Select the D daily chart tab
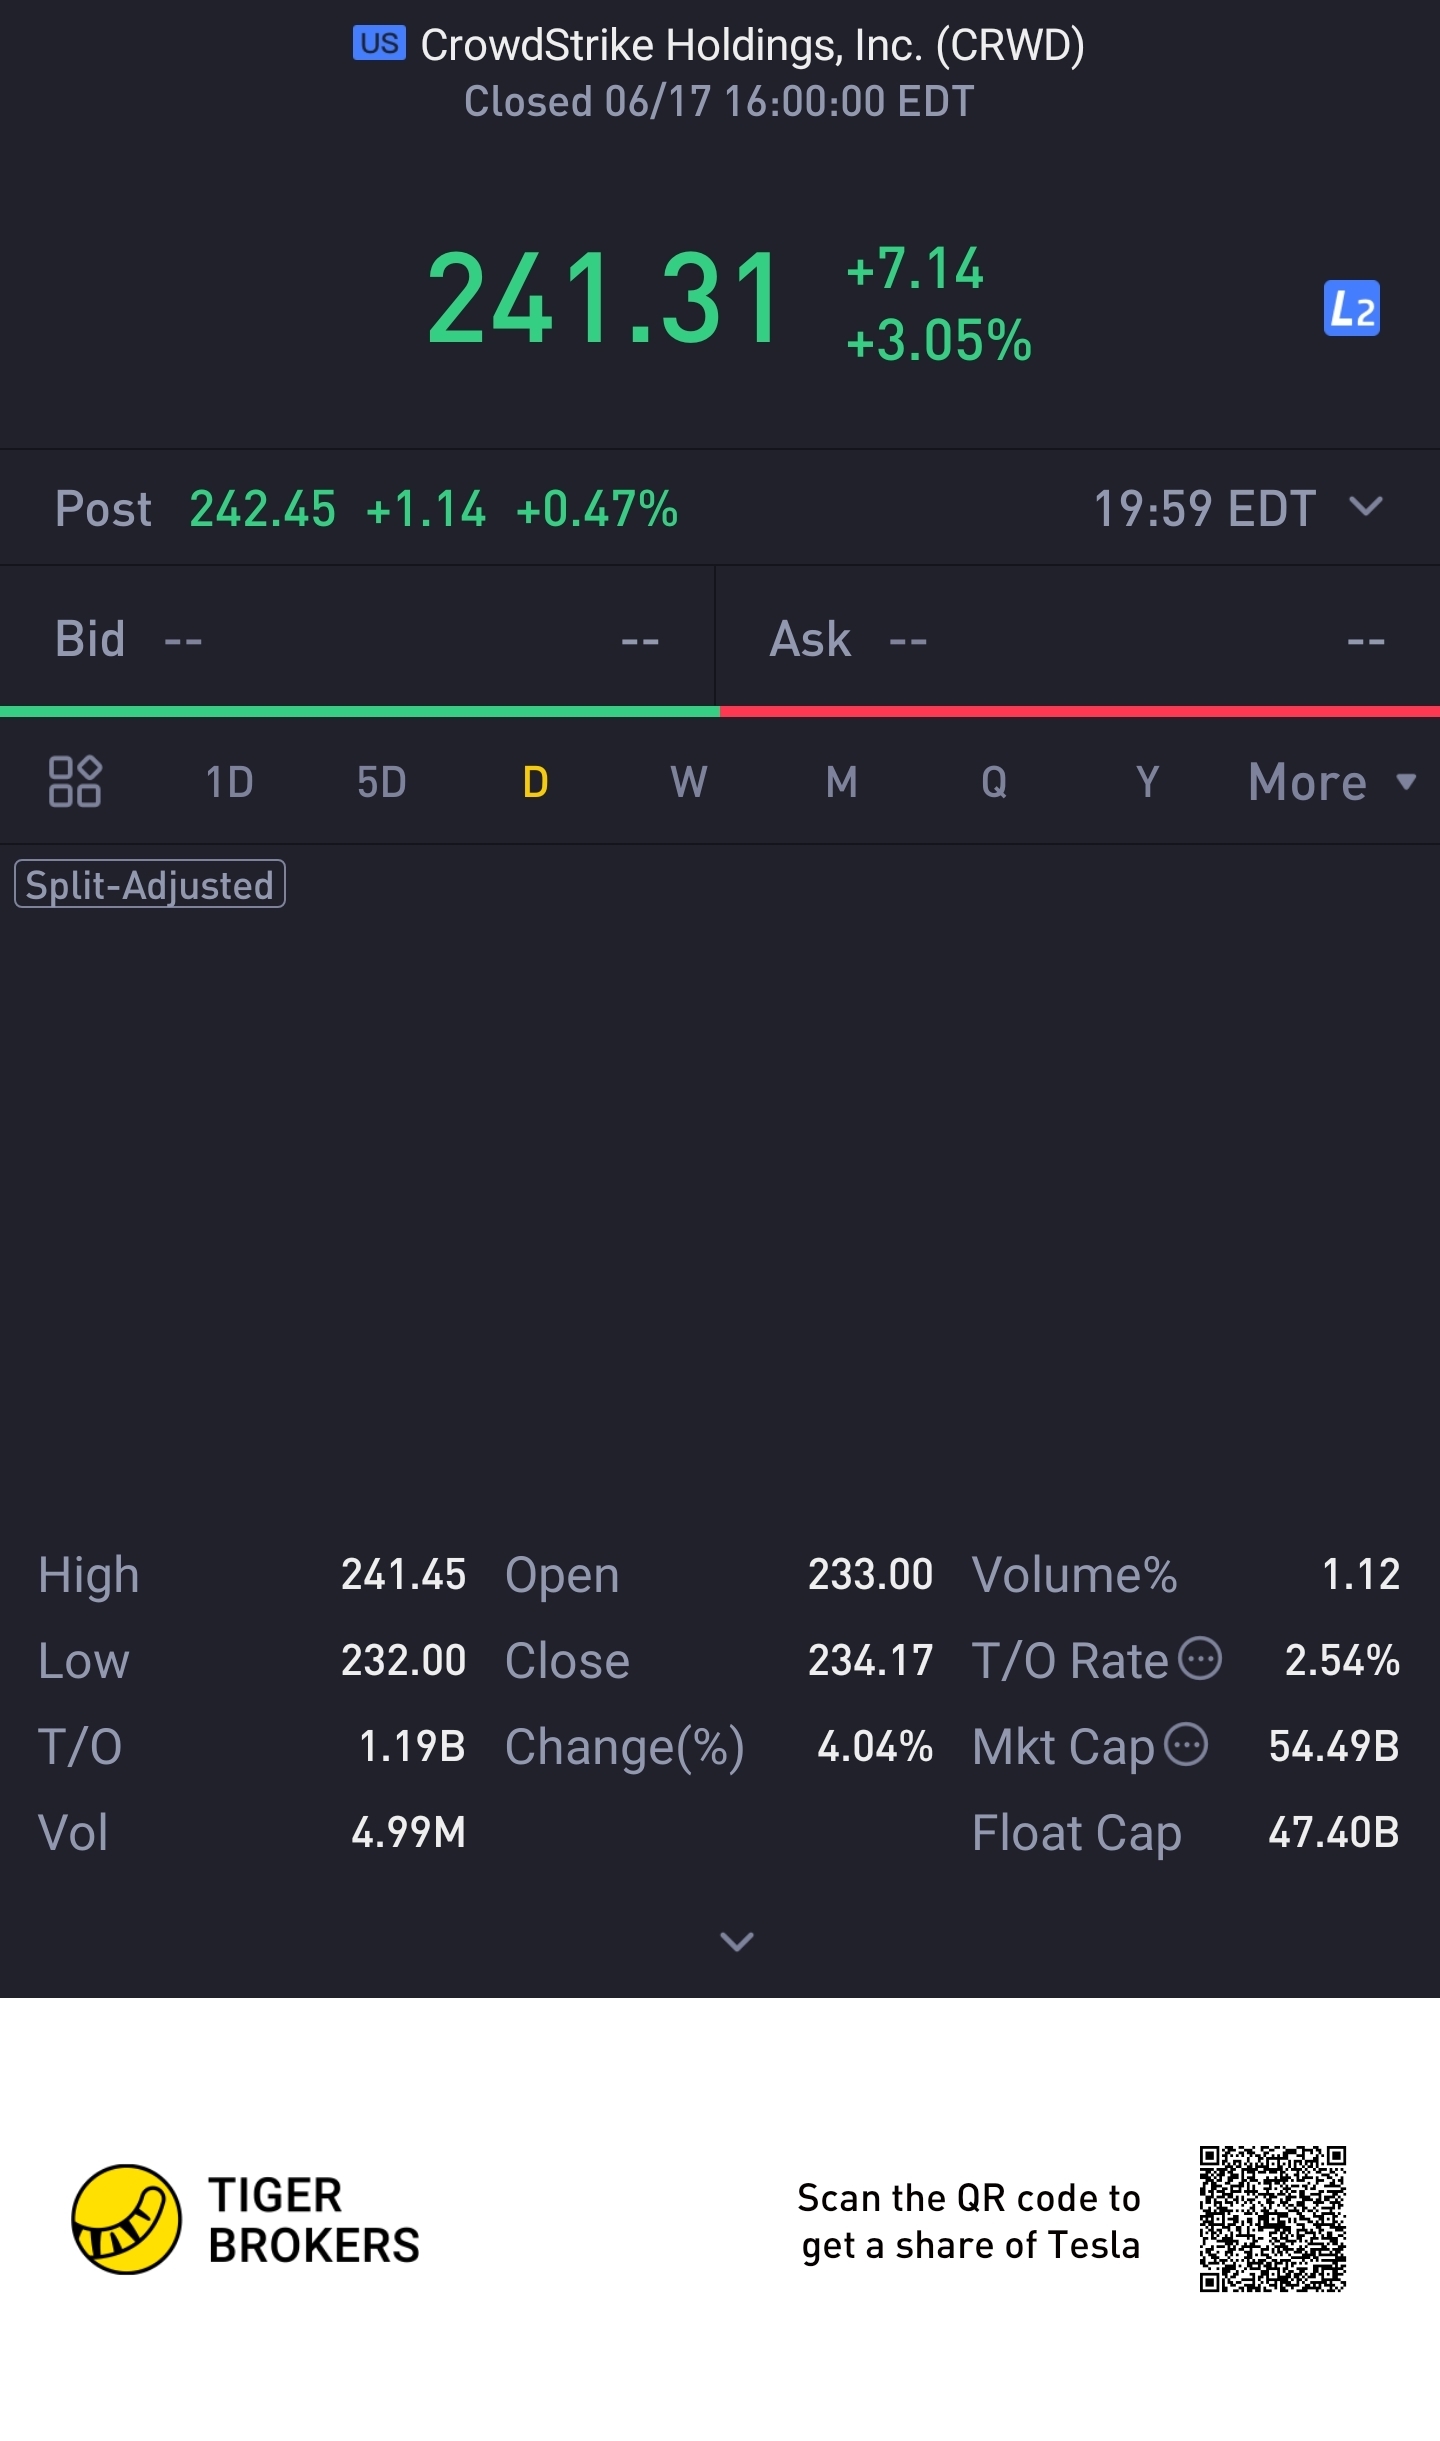 click(x=535, y=782)
